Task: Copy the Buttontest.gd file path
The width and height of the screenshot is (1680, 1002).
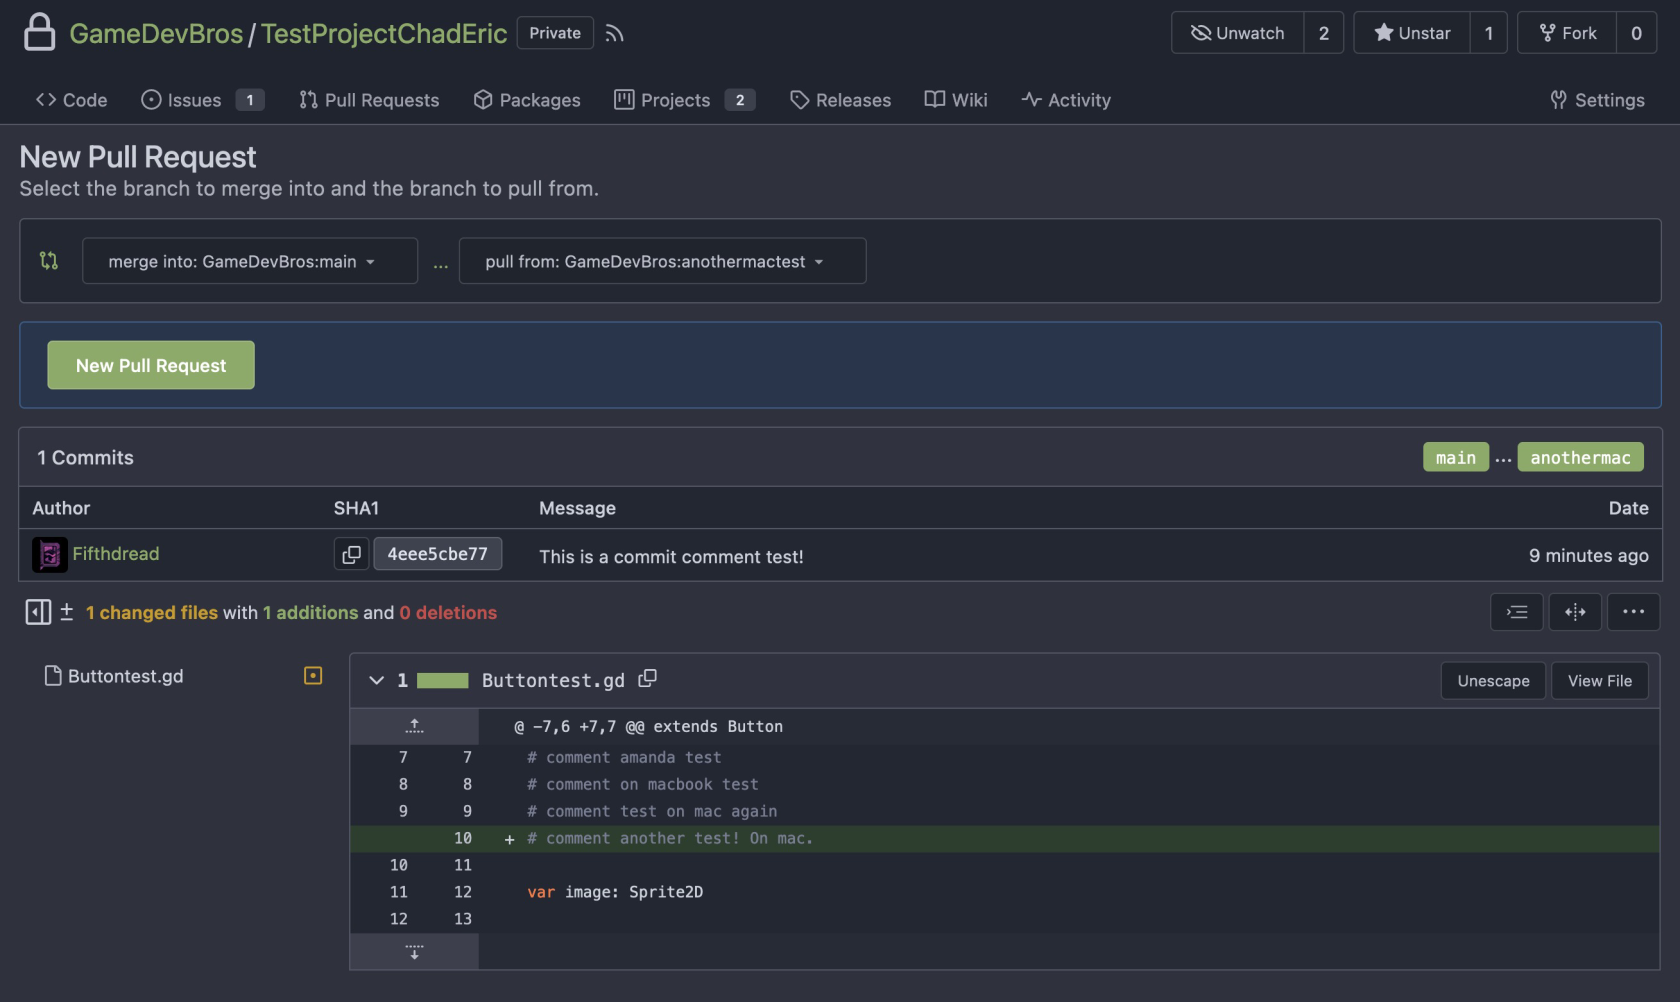Action: pyautogui.click(x=648, y=678)
